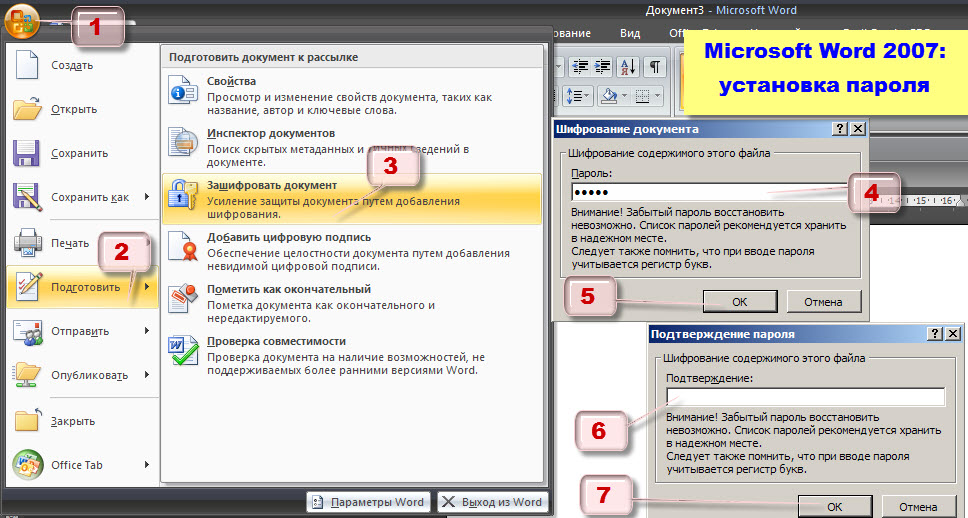The height and width of the screenshot is (518, 968).
Task: Click help ? in Шифрование документа dialog
Action: point(840,128)
